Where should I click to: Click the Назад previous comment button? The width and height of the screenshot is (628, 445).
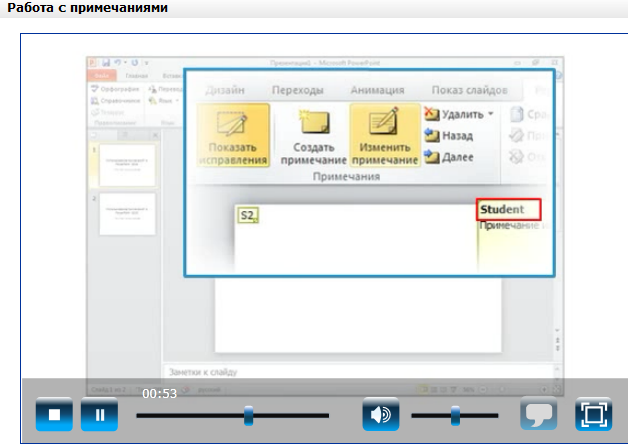[449, 136]
